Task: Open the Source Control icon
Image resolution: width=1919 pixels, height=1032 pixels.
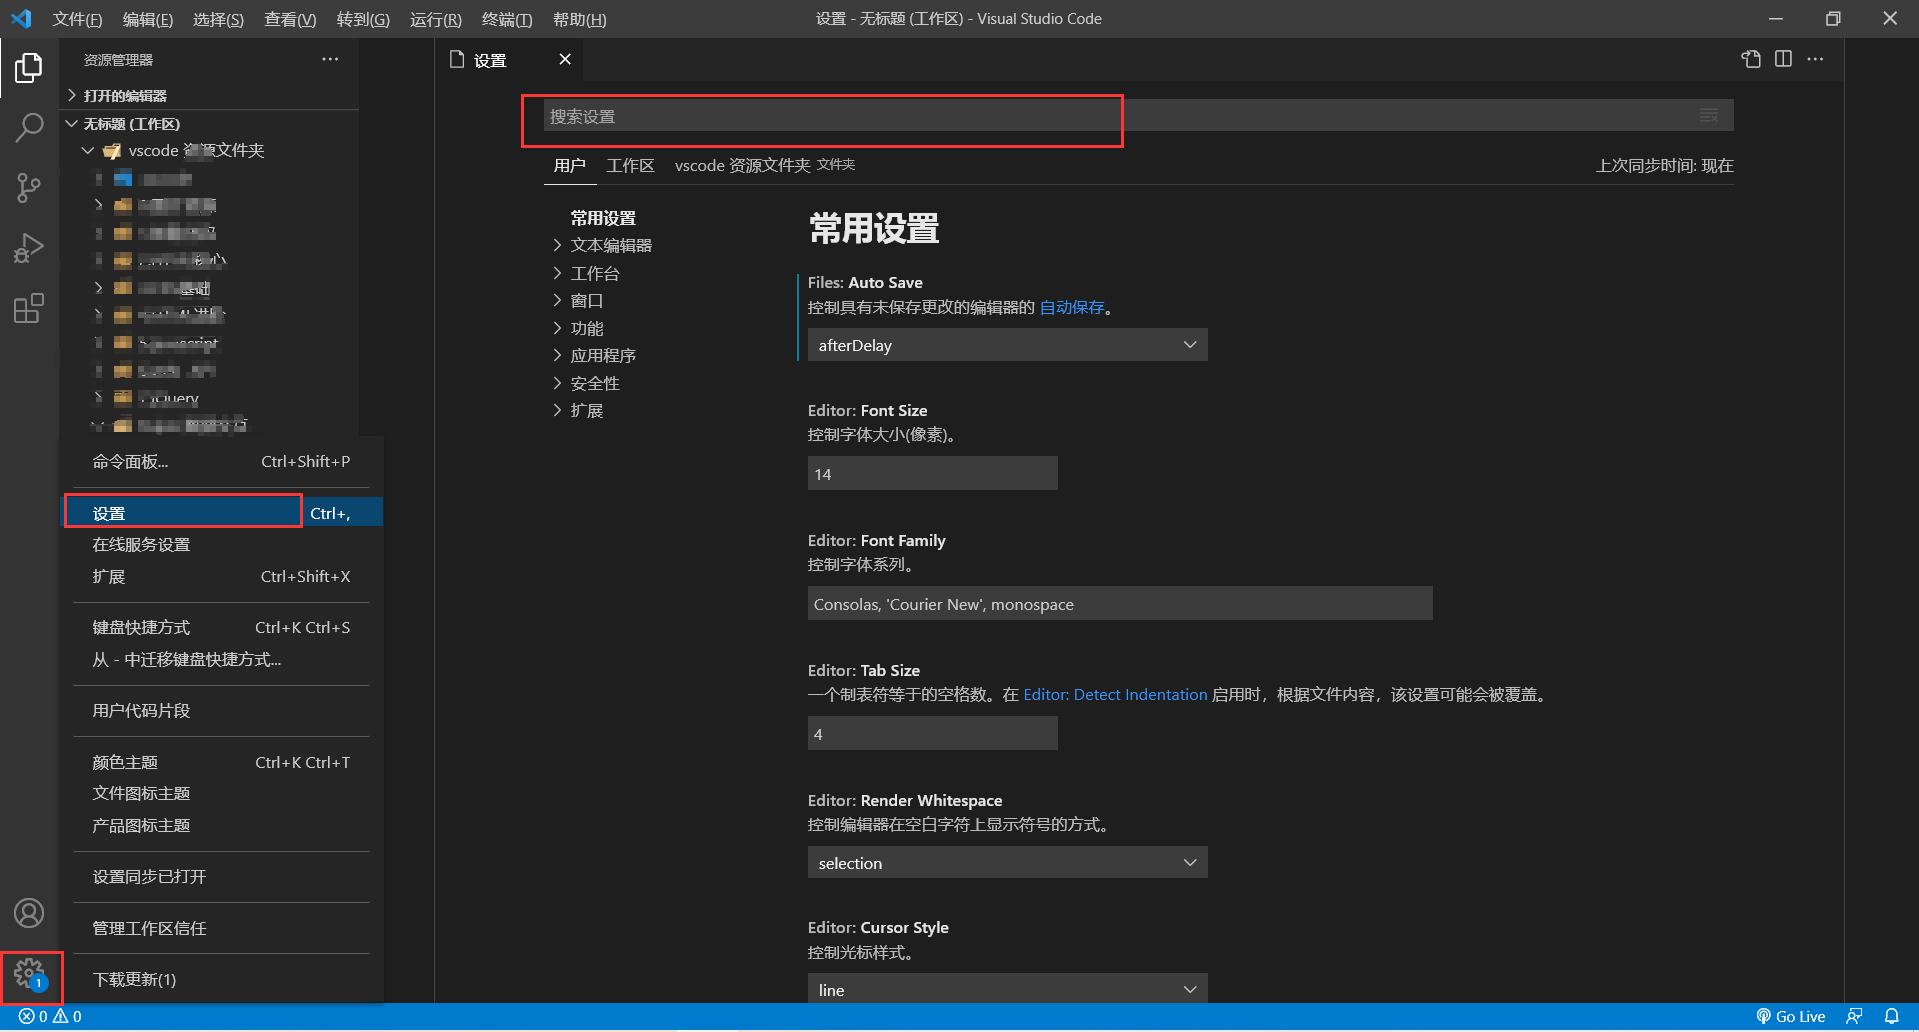Action: 29,188
